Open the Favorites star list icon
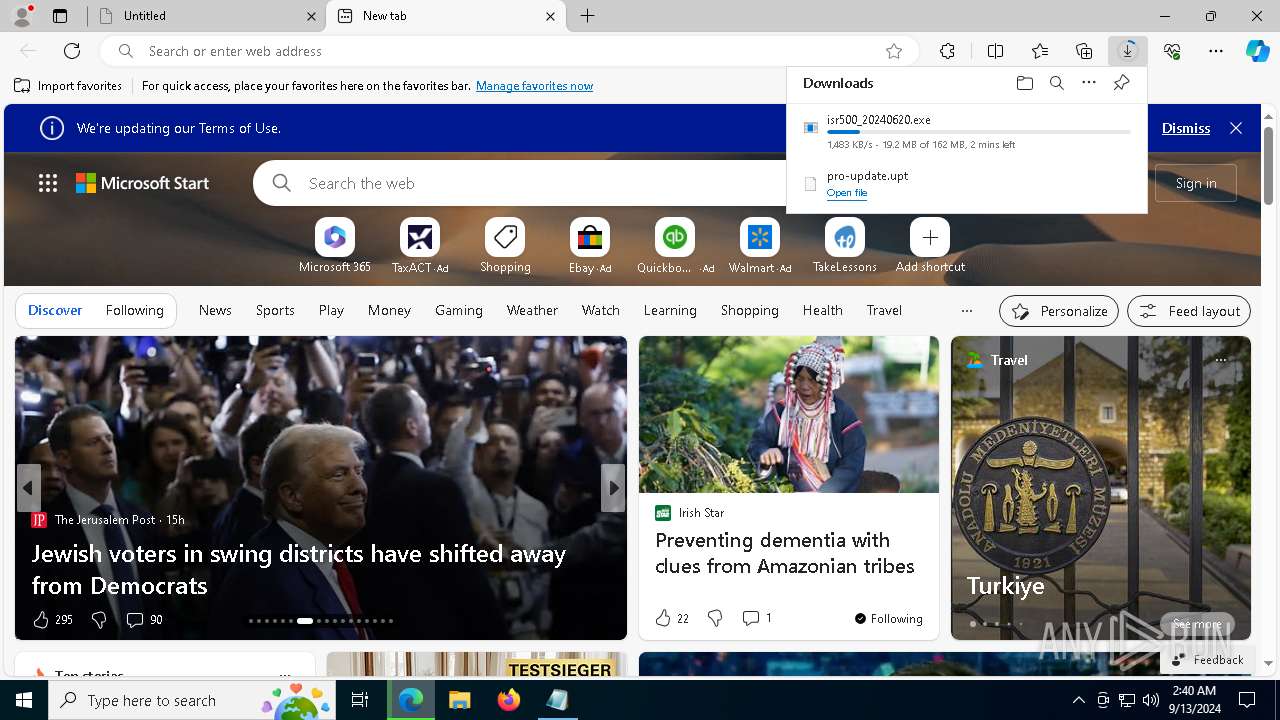Screen dimensions: 1280x720 click(x=1040, y=51)
